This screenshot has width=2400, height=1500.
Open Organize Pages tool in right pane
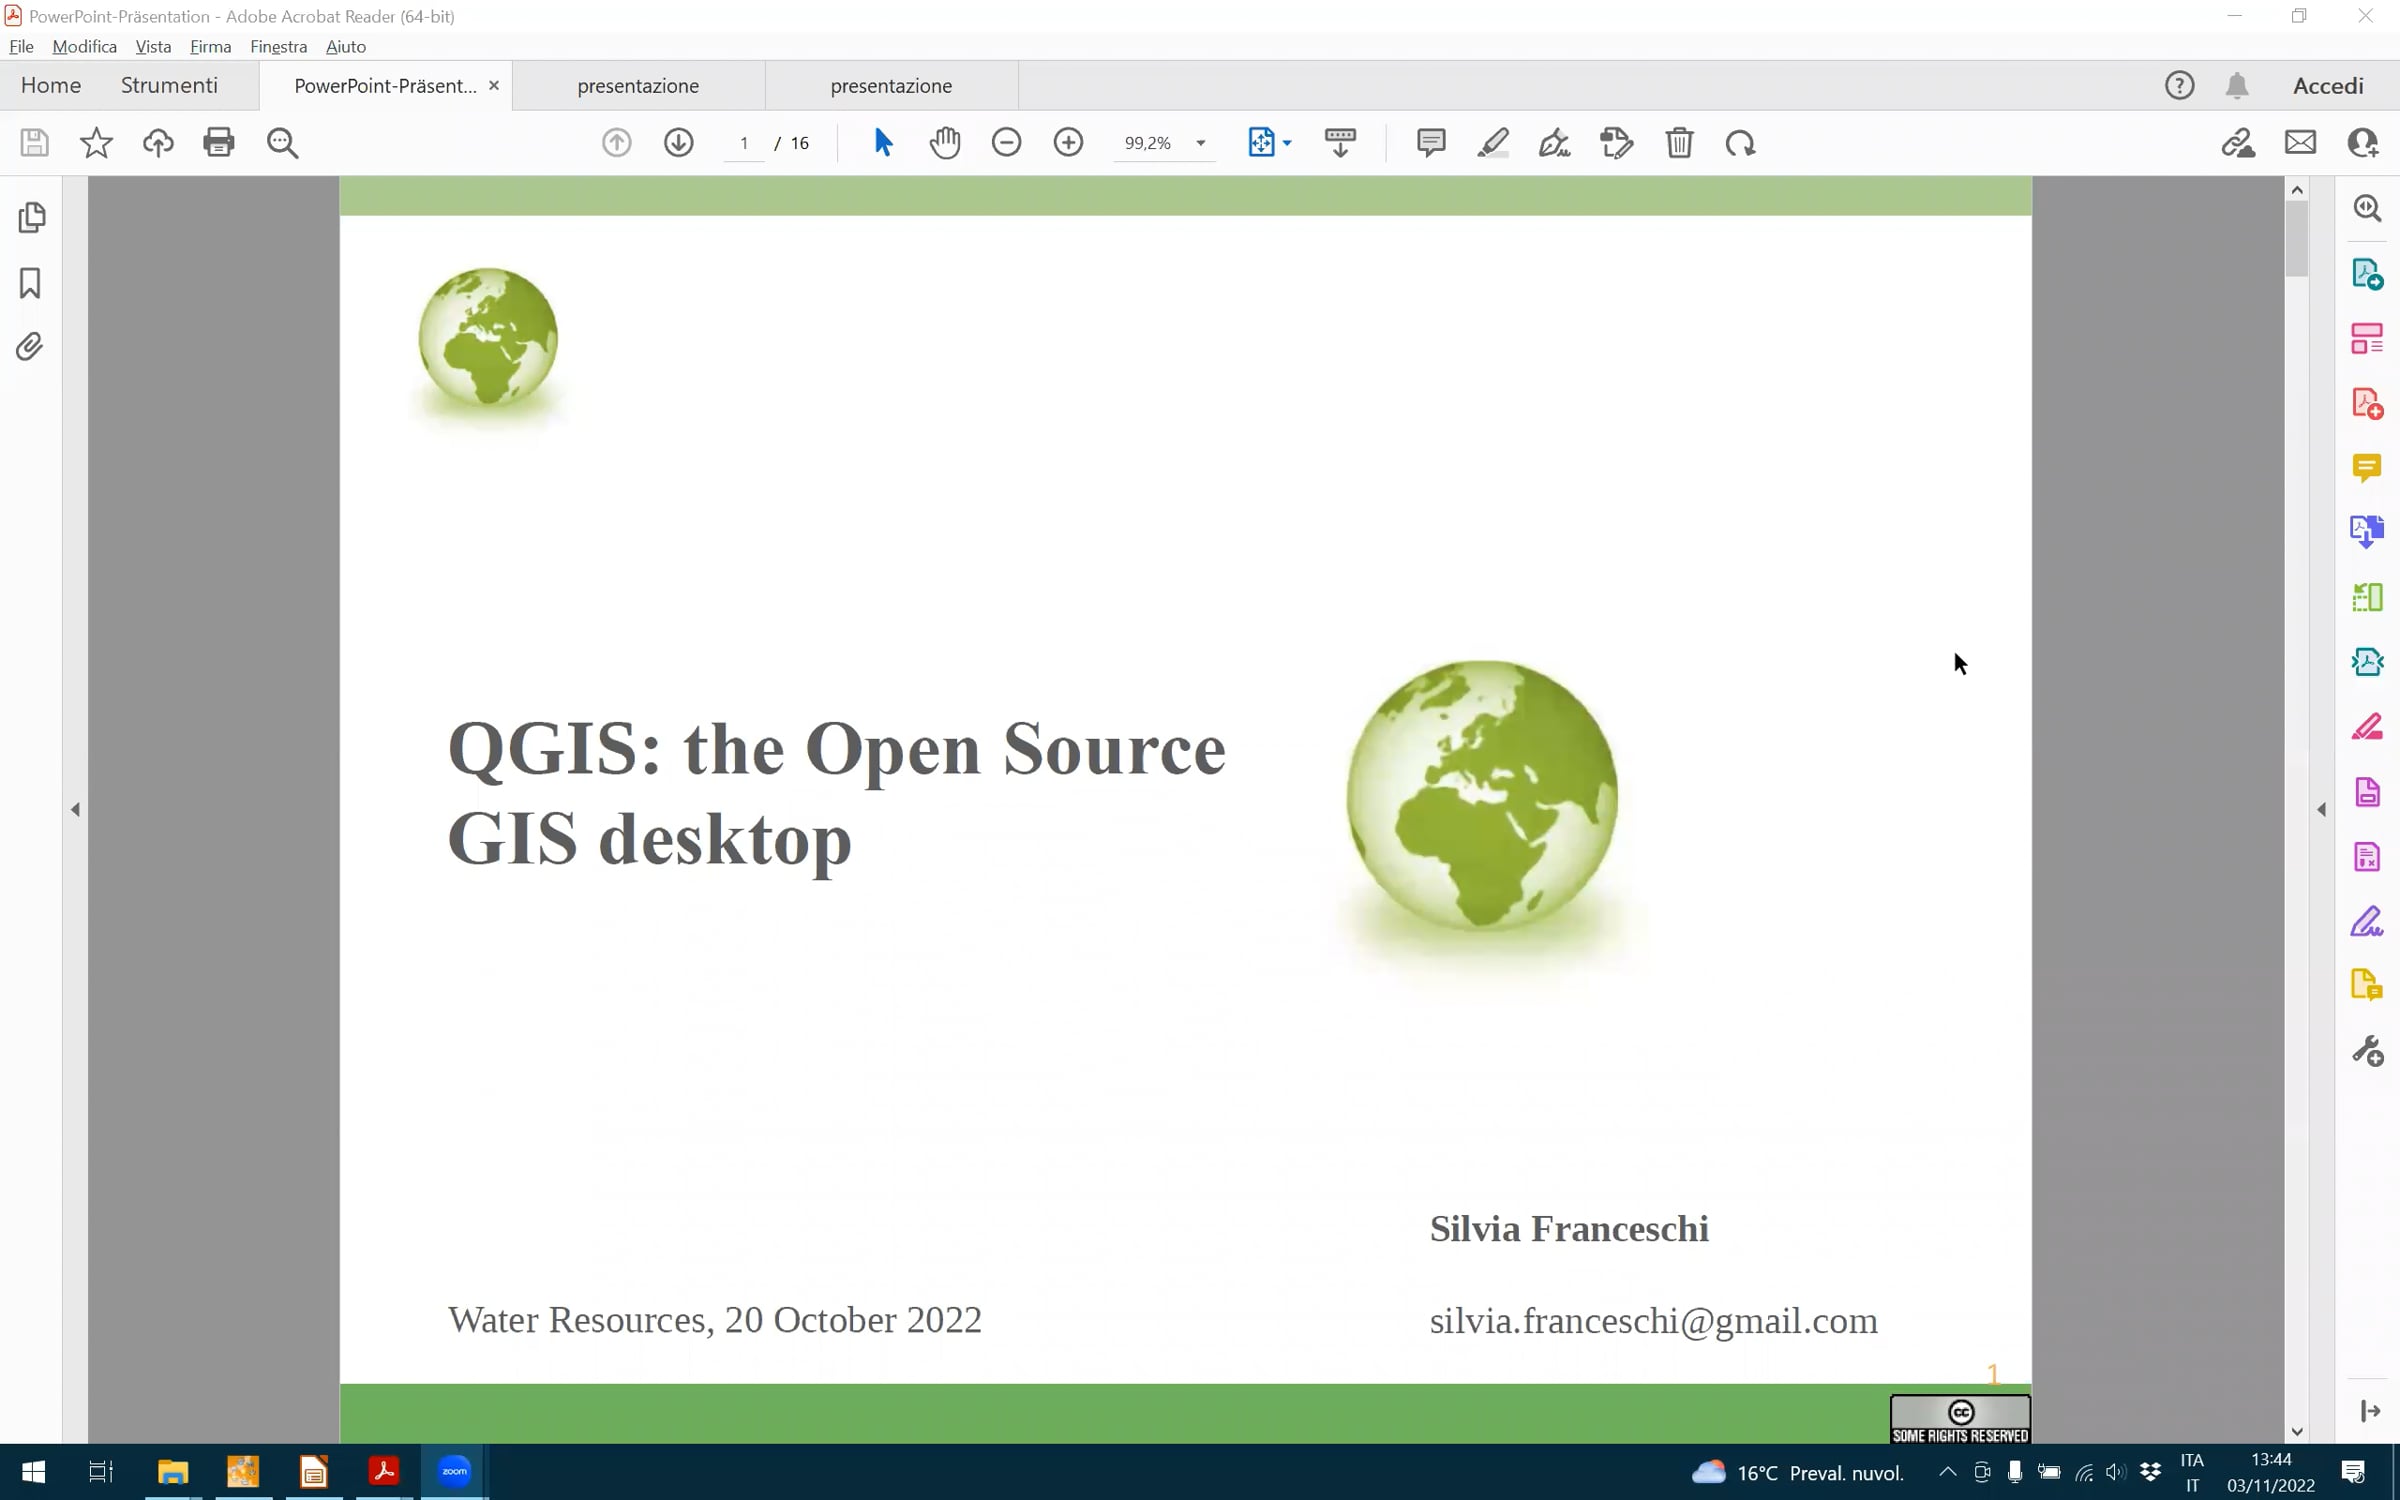point(2367,338)
